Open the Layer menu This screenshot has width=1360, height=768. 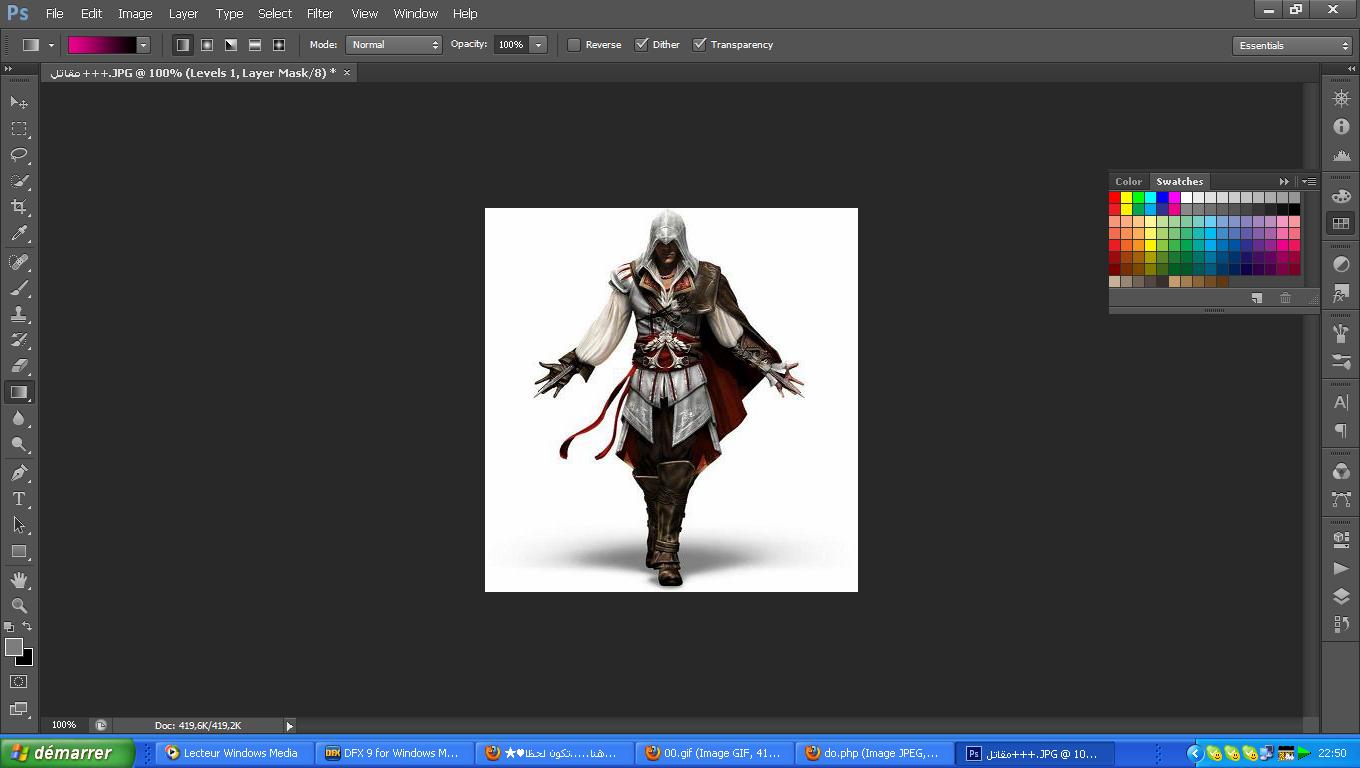(x=183, y=14)
